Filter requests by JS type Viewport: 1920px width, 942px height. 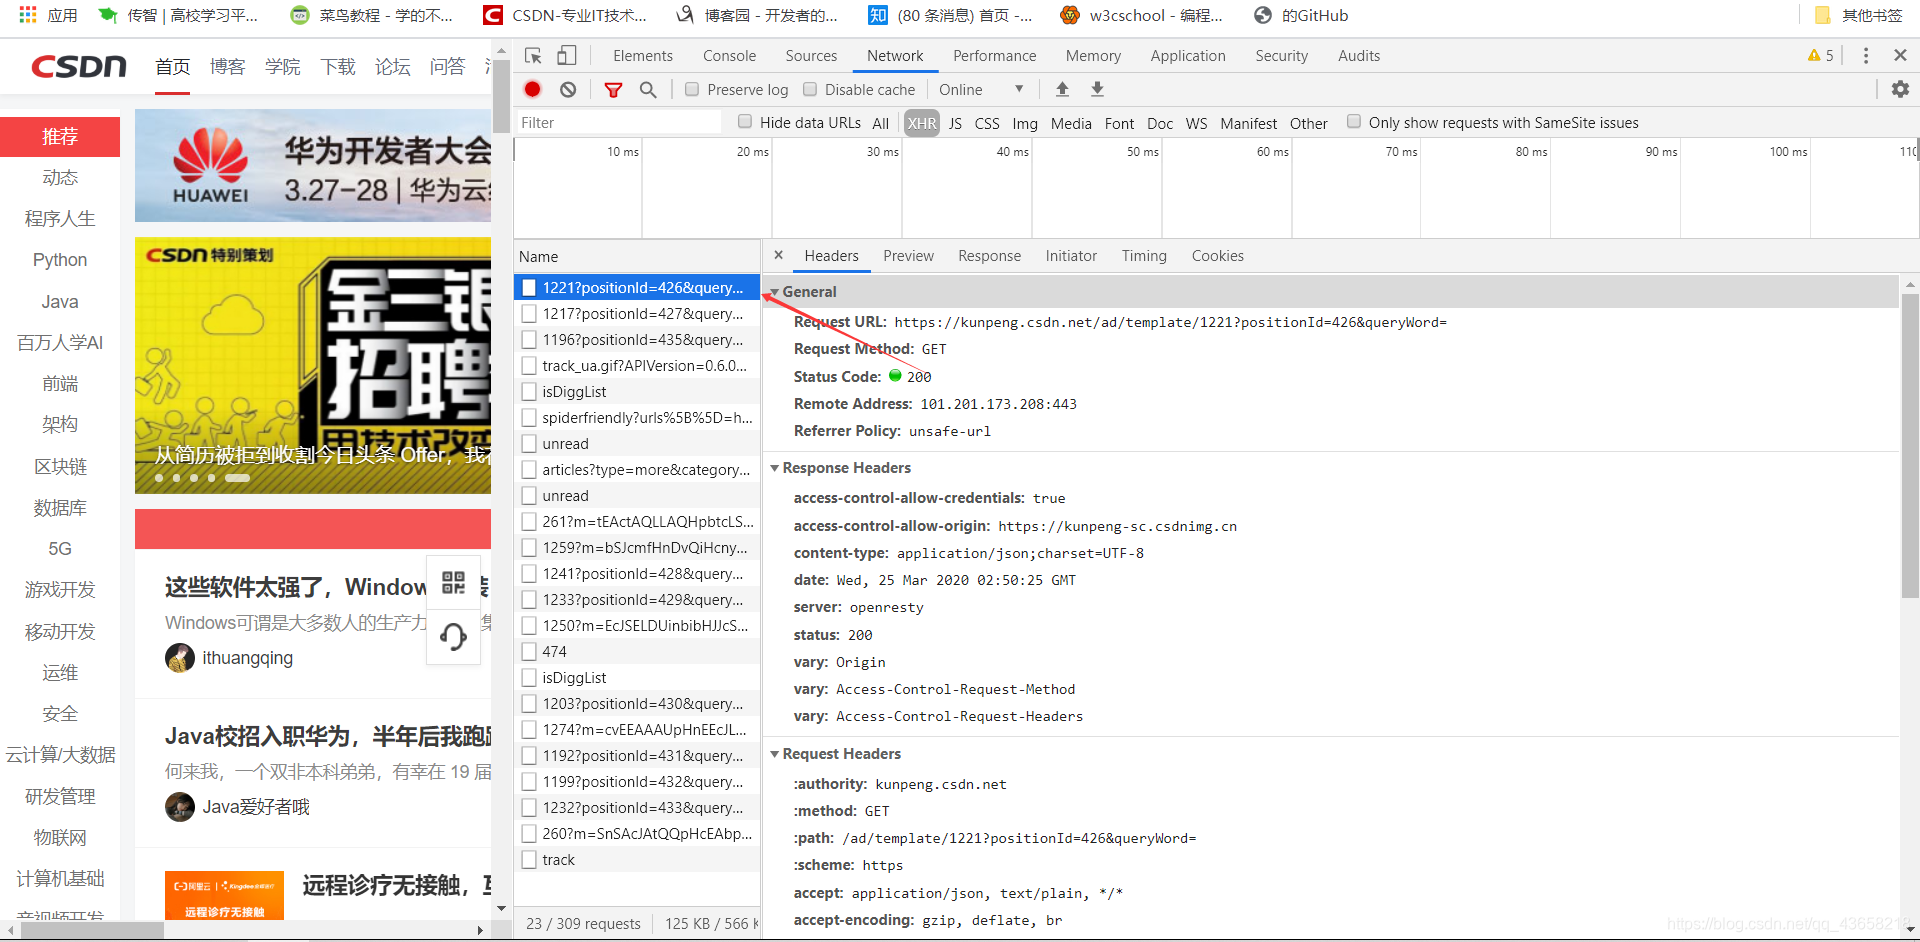coord(955,123)
